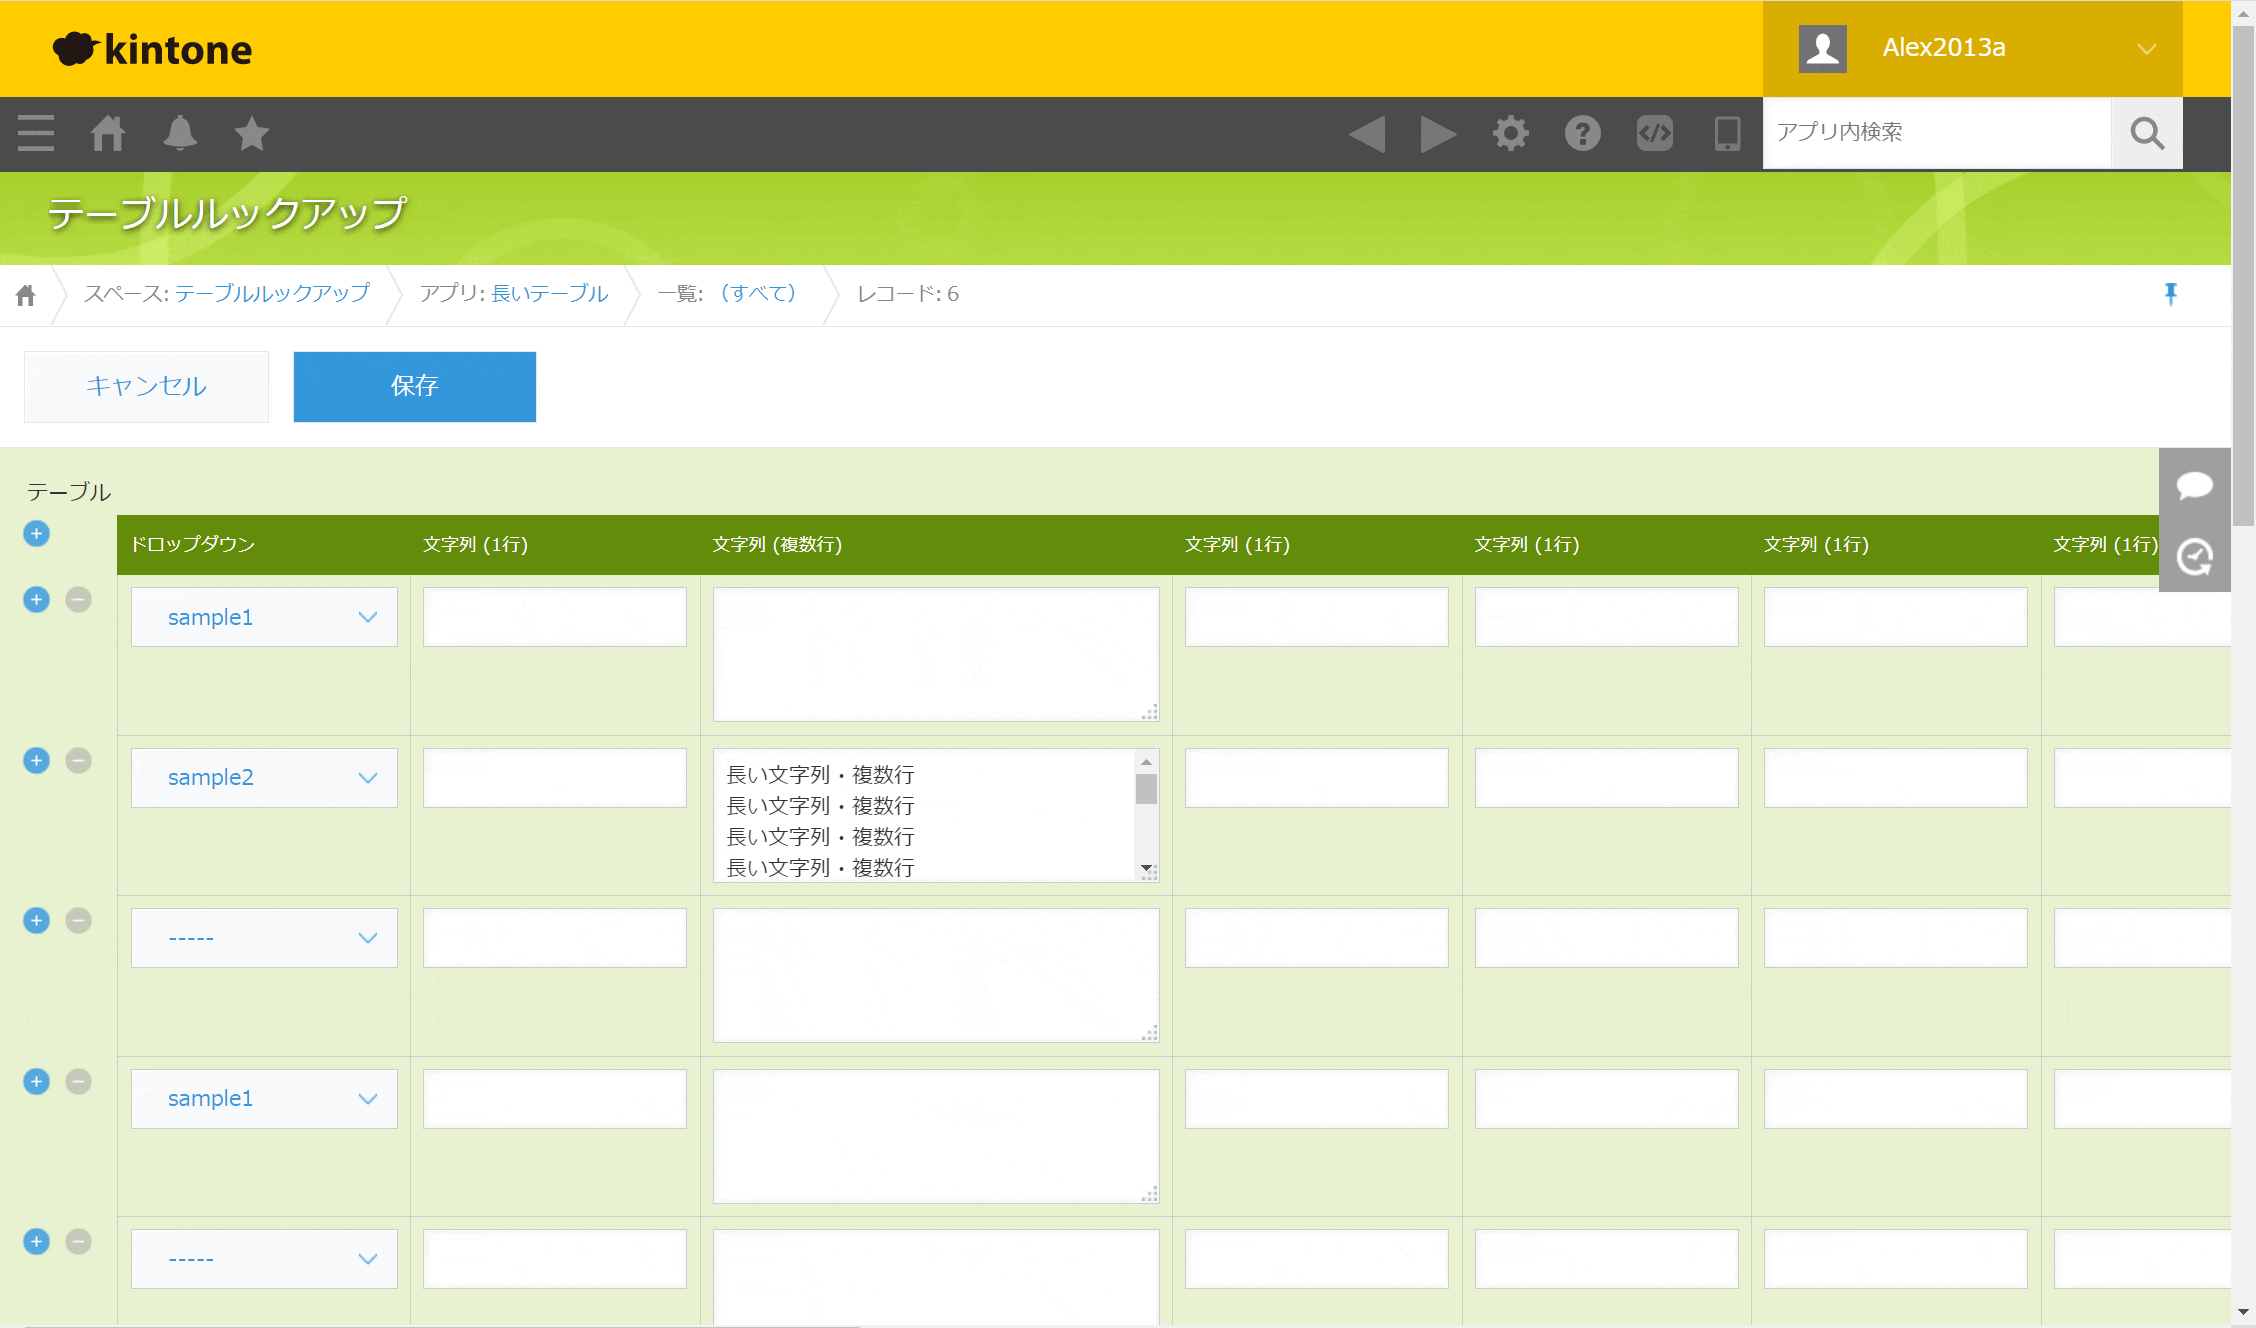Open the hamburger main menu

(36, 133)
